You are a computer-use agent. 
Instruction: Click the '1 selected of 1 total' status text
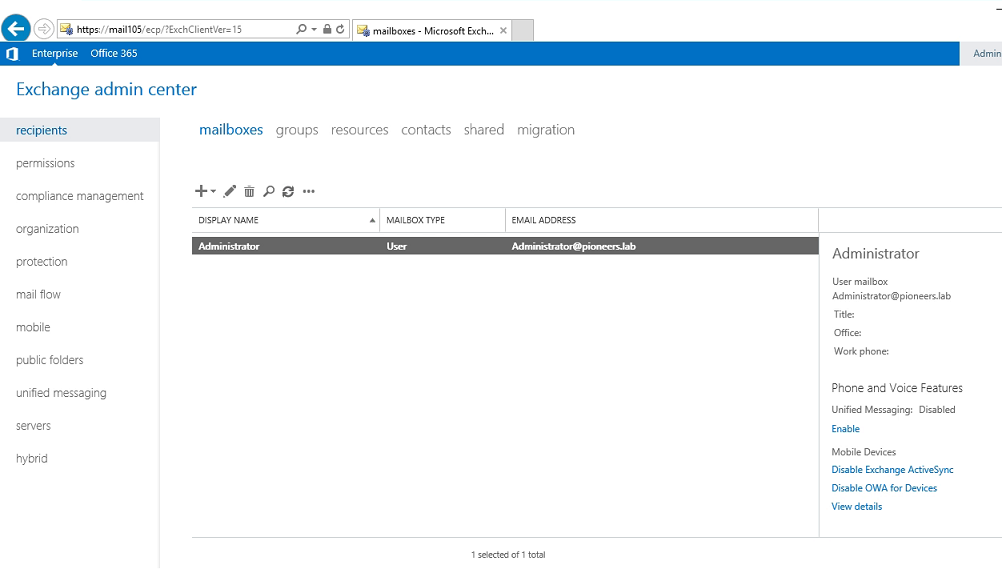pos(508,554)
